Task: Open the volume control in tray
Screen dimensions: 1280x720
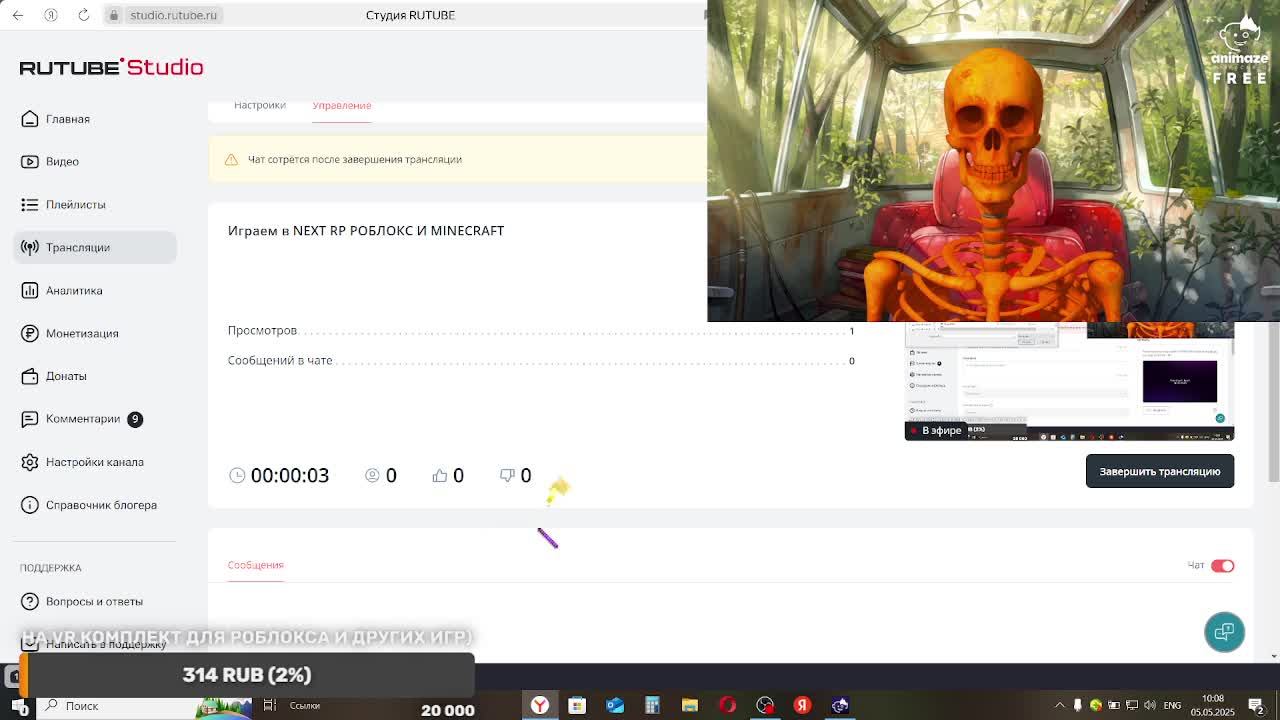Action: [x=1150, y=706]
